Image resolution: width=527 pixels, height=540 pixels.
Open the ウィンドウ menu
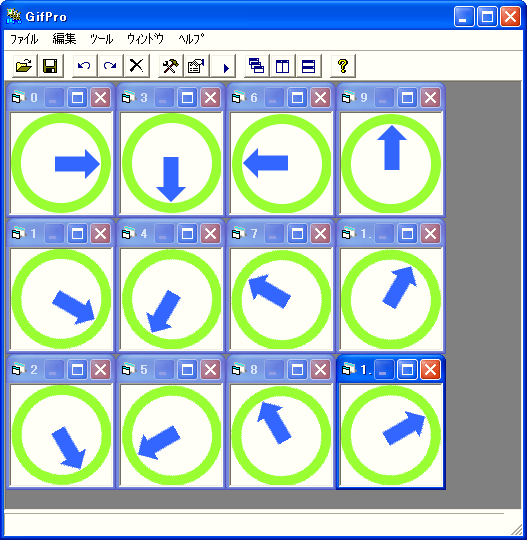(145, 39)
